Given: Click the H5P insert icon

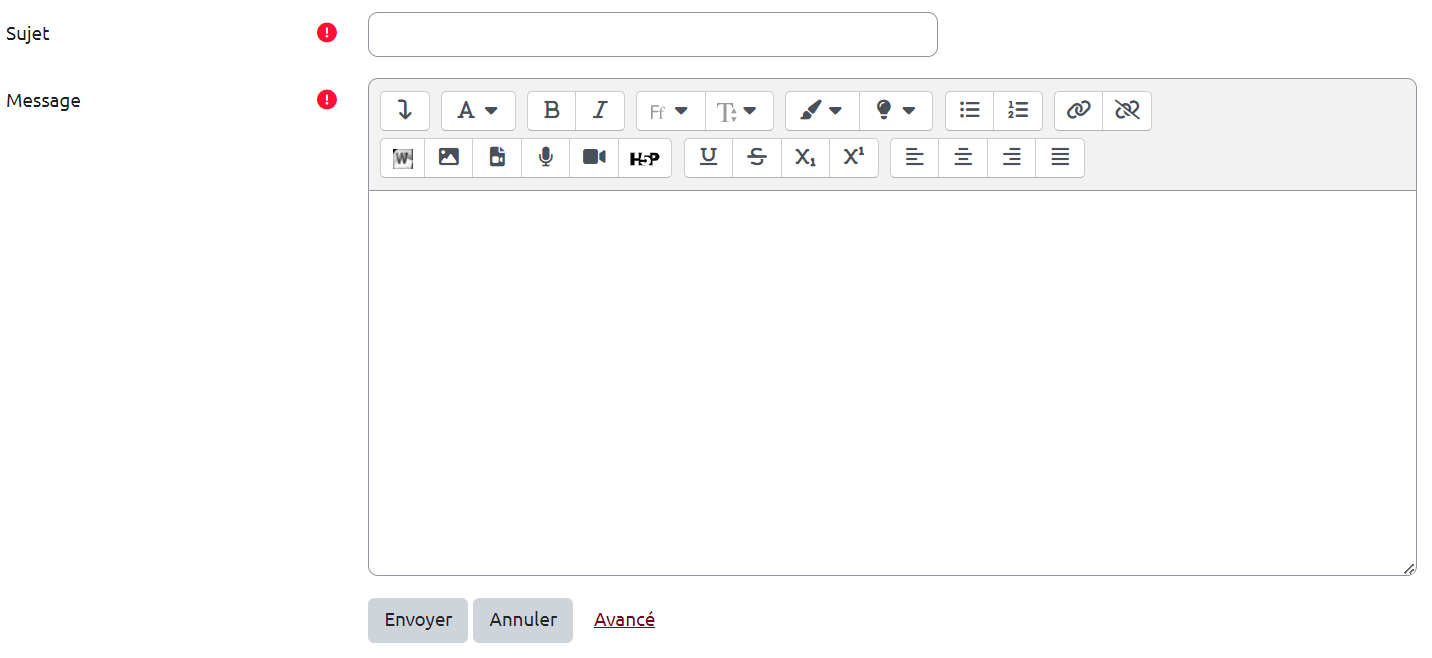Looking at the screenshot, I should click(644, 158).
